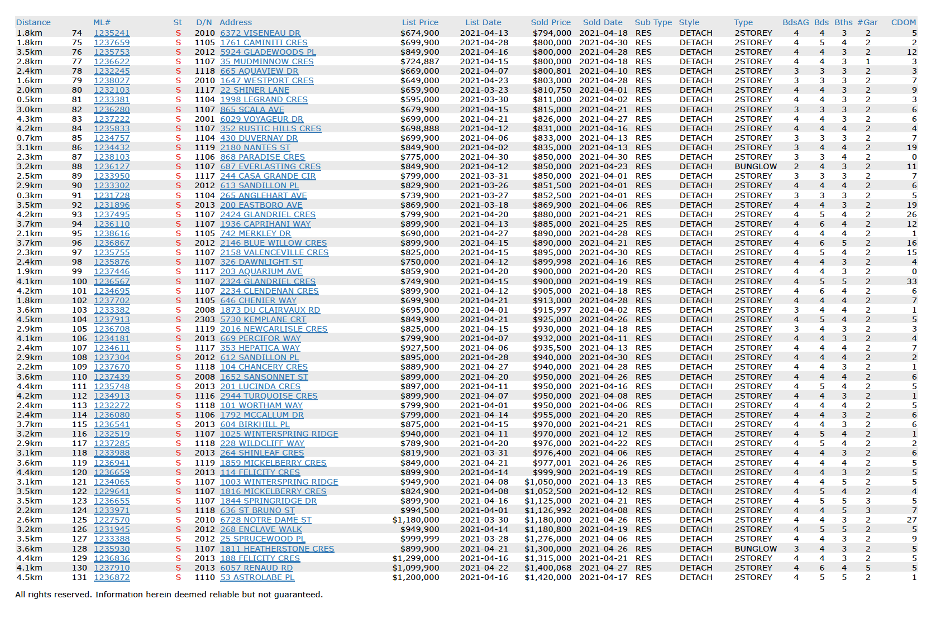Click ML# 1235241 listing link
936x624 pixels.
coord(111,32)
